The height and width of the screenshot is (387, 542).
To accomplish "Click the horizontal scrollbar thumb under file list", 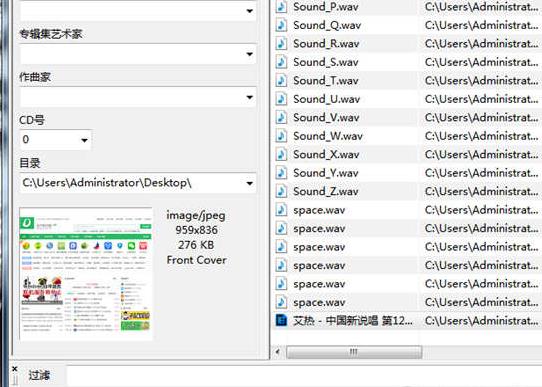I will [x=354, y=352].
